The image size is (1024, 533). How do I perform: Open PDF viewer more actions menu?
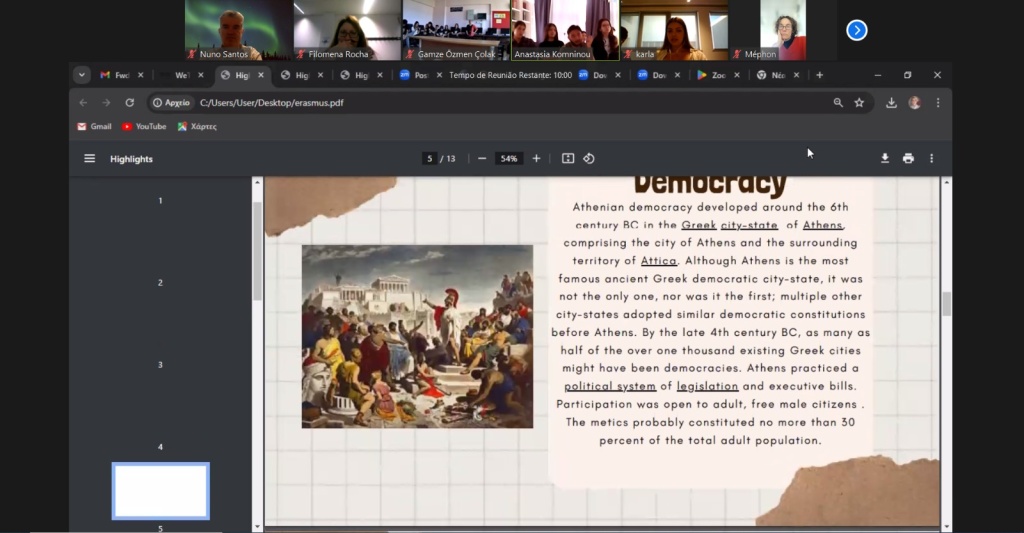[931, 158]
